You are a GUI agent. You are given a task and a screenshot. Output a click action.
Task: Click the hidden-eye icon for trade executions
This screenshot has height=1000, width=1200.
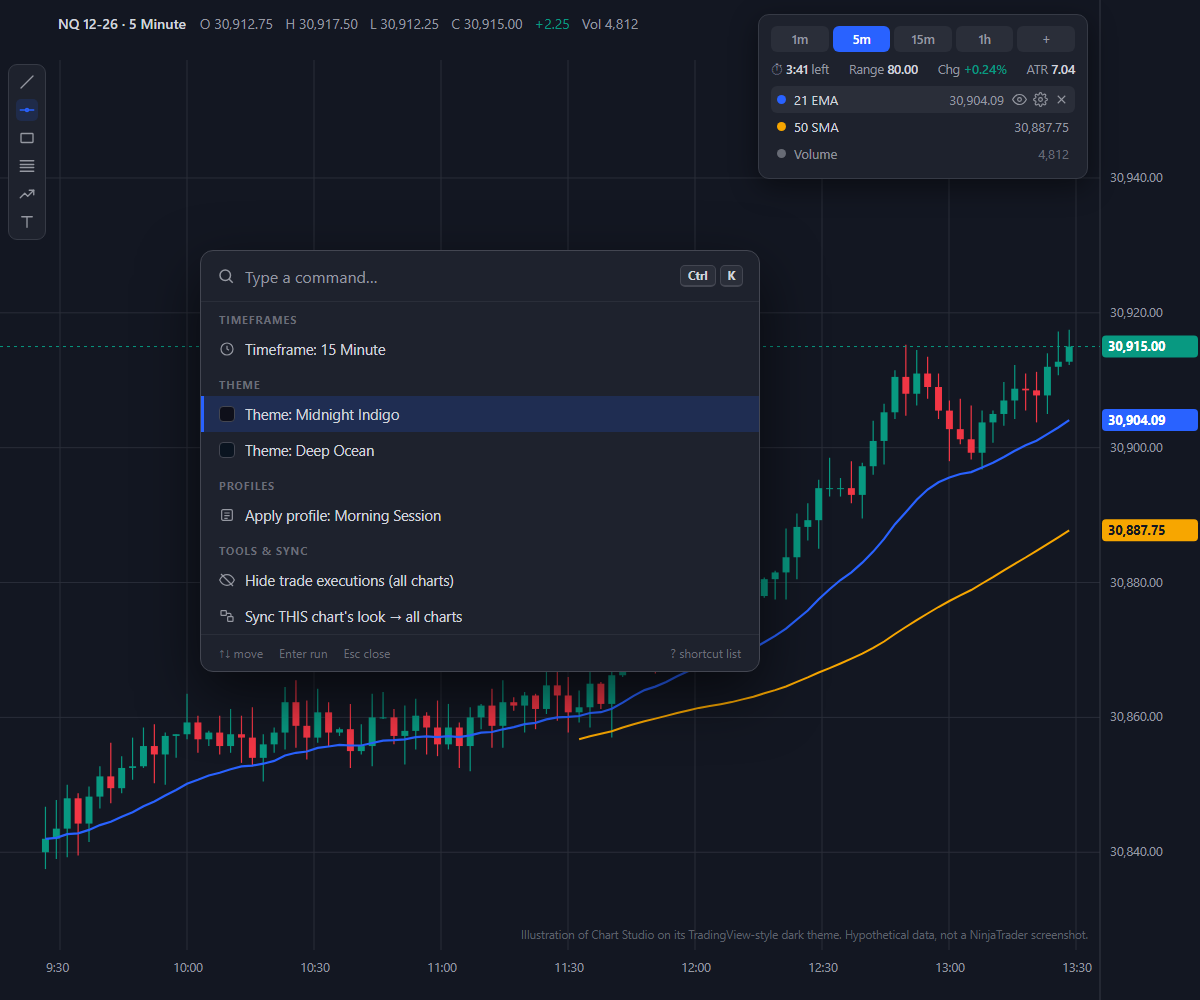pyautogui.click(x=227, y=581)
